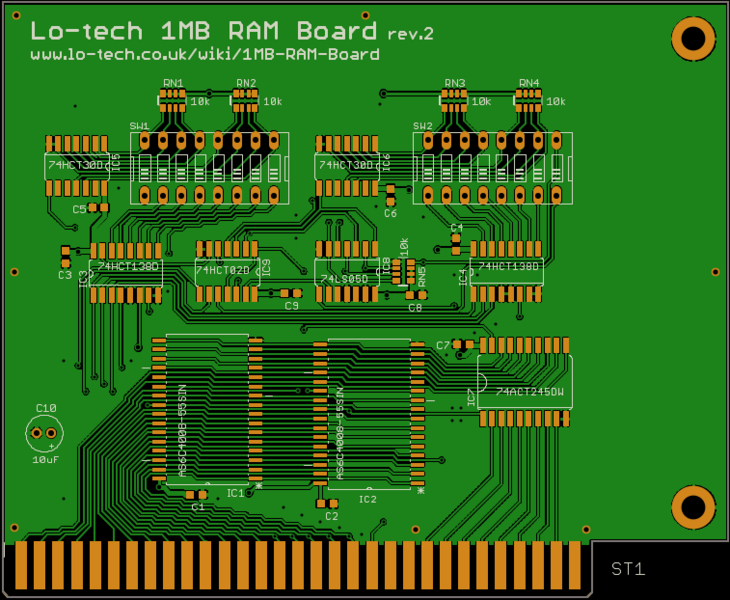Pick the AS6C4008-55SIN marking on IC2
Viewport: 730px width, 600px height.
coord(340,433)
